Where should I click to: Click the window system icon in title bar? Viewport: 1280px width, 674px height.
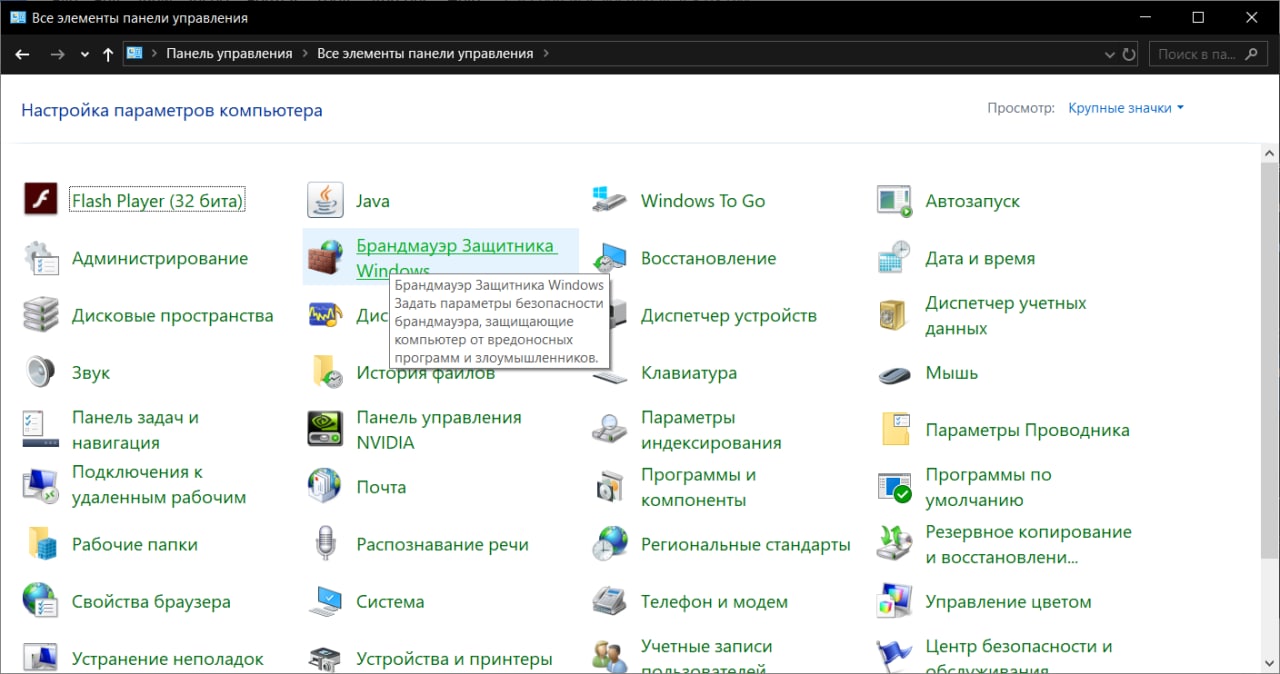[x=17, y=17]
